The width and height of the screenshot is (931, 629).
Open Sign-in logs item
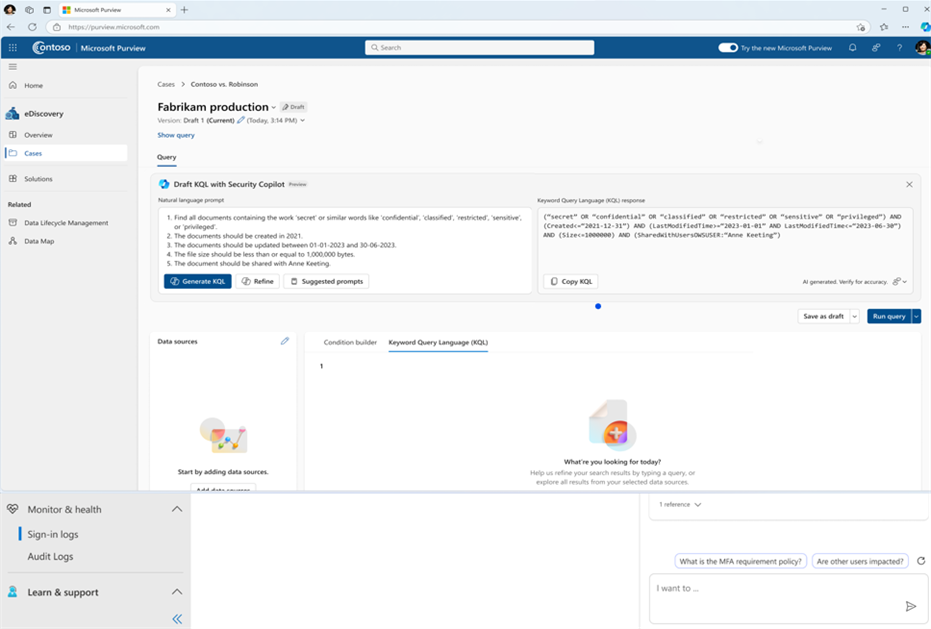53,534
